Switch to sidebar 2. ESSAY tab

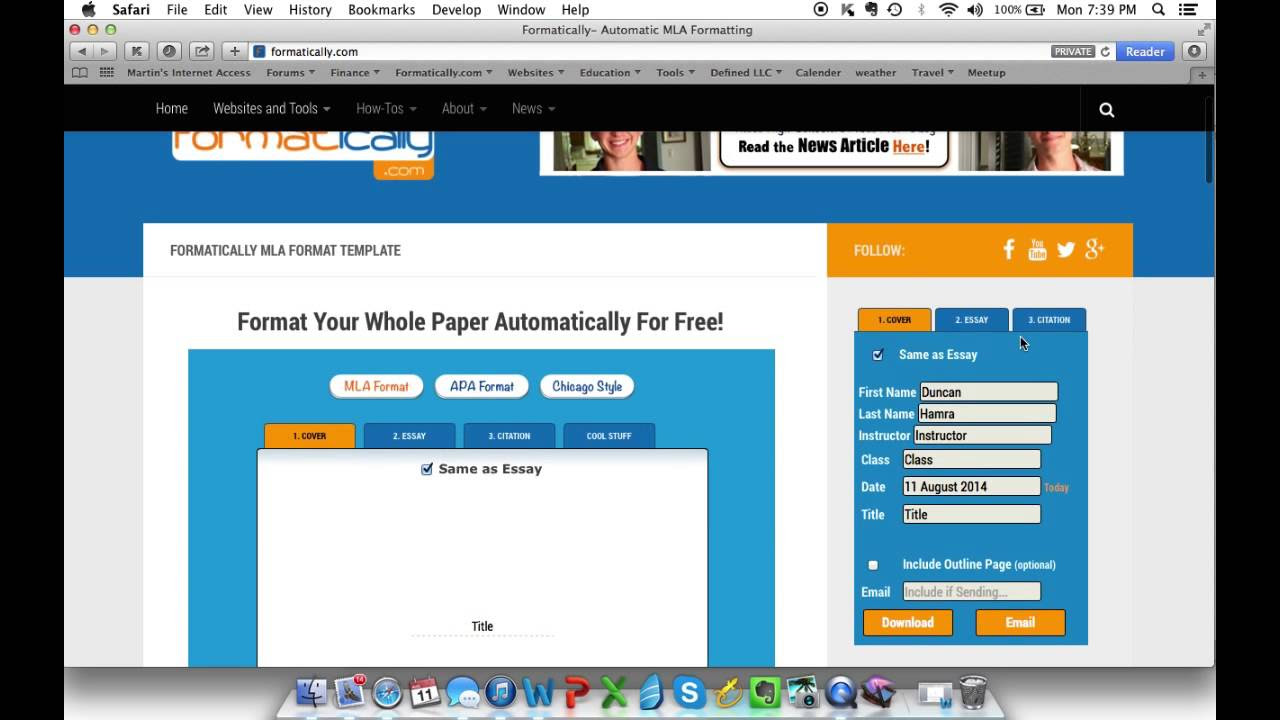(x=971, y=320)
